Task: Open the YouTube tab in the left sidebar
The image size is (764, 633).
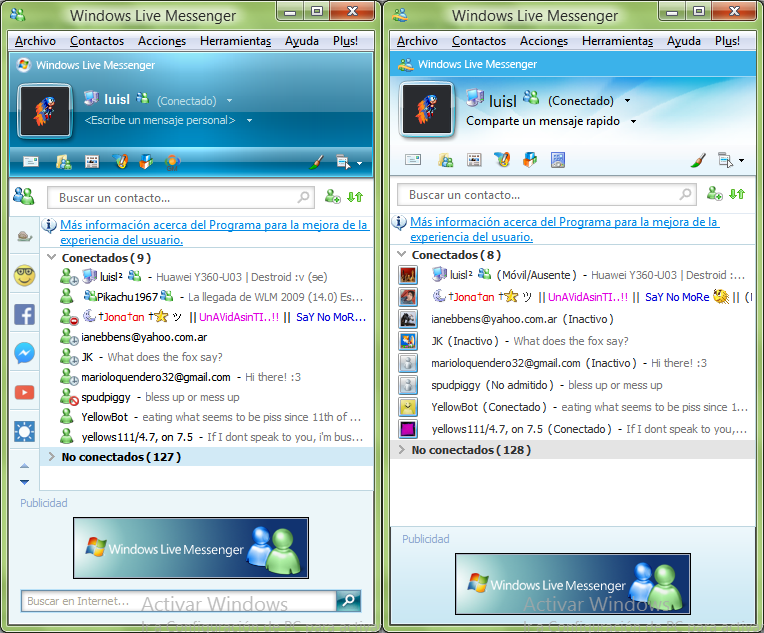Action: click(x=24, y=392)
